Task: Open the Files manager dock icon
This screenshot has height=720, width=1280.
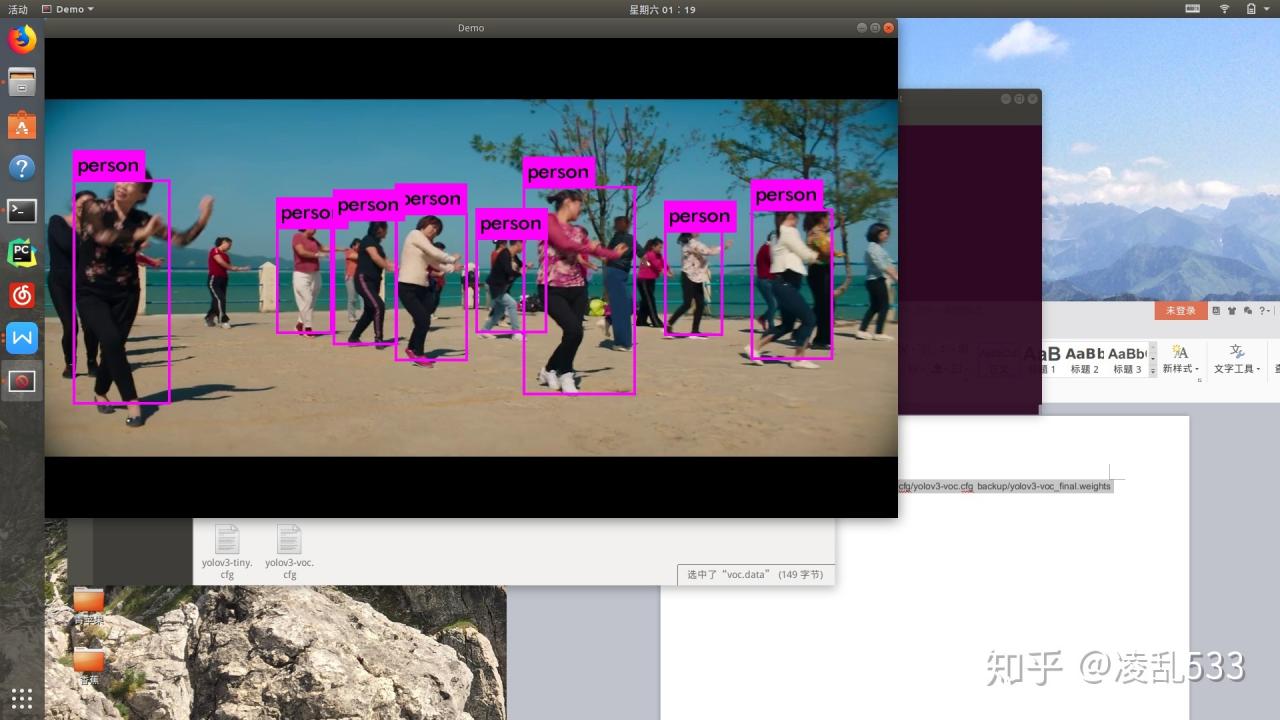Action: click(22, 82)
